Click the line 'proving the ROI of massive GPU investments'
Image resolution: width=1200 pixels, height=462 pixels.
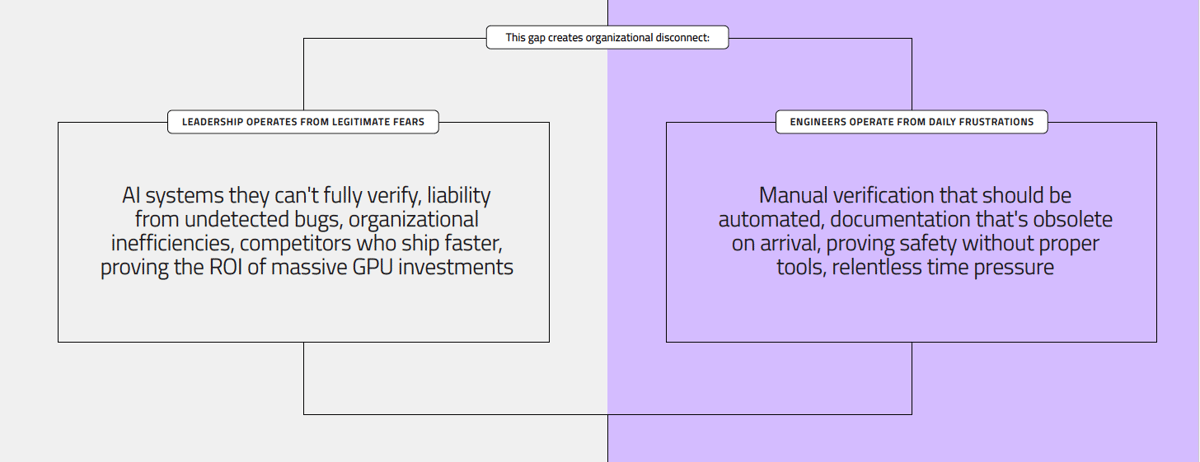click(307, 267)
